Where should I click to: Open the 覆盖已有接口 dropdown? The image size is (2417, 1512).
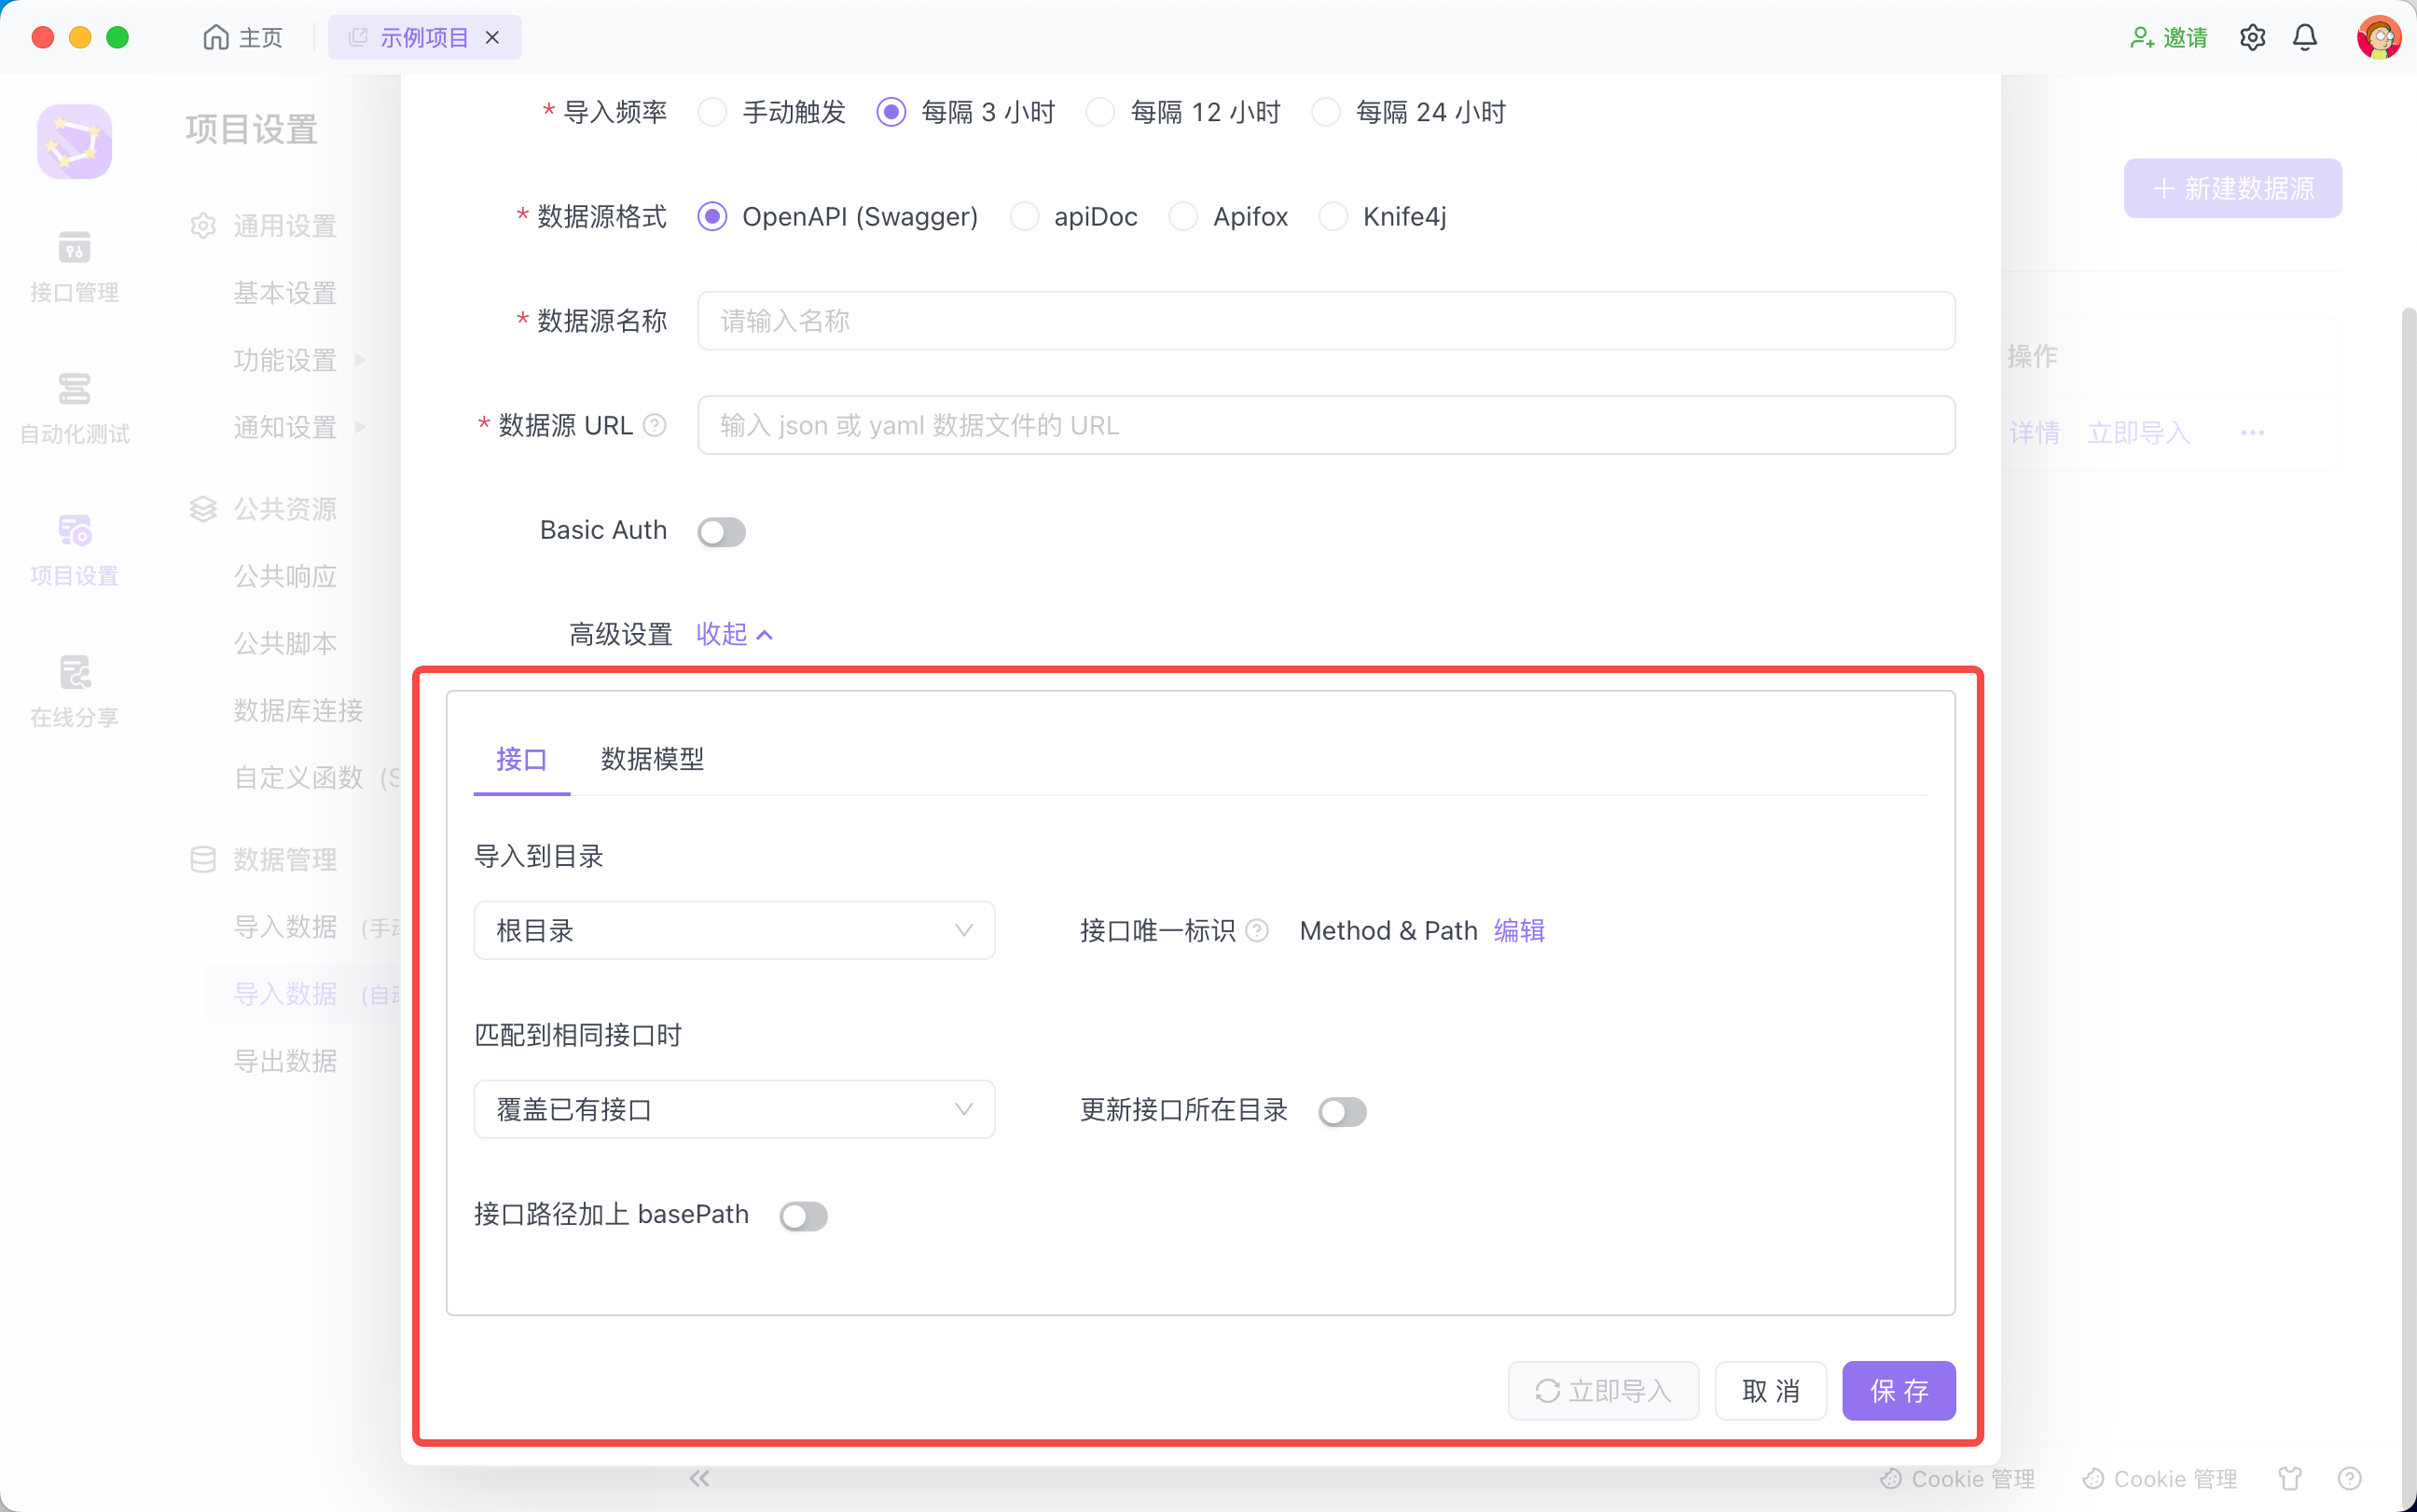pyautogui.click(x=734, y=1109)
